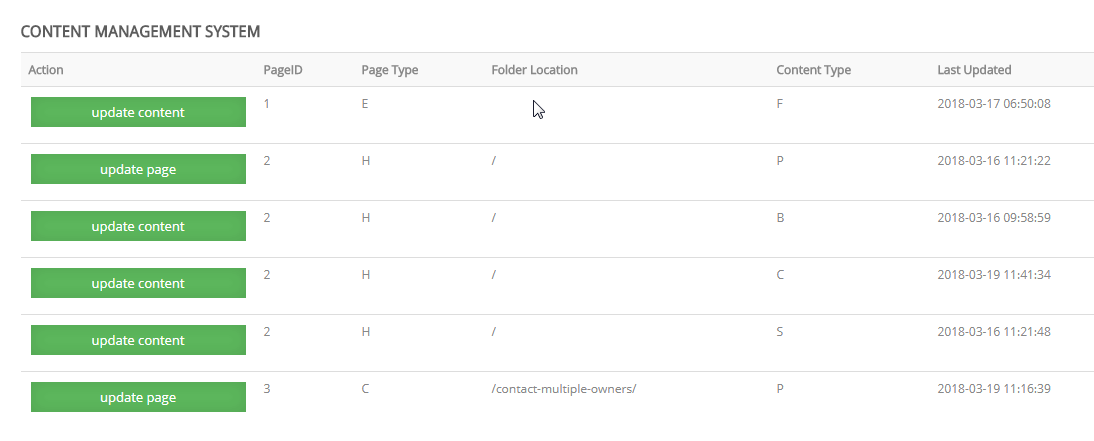Click update page for contact-multiple-owners folder
The width and height of the screenshot is (1094, 441).
point(138,398)
